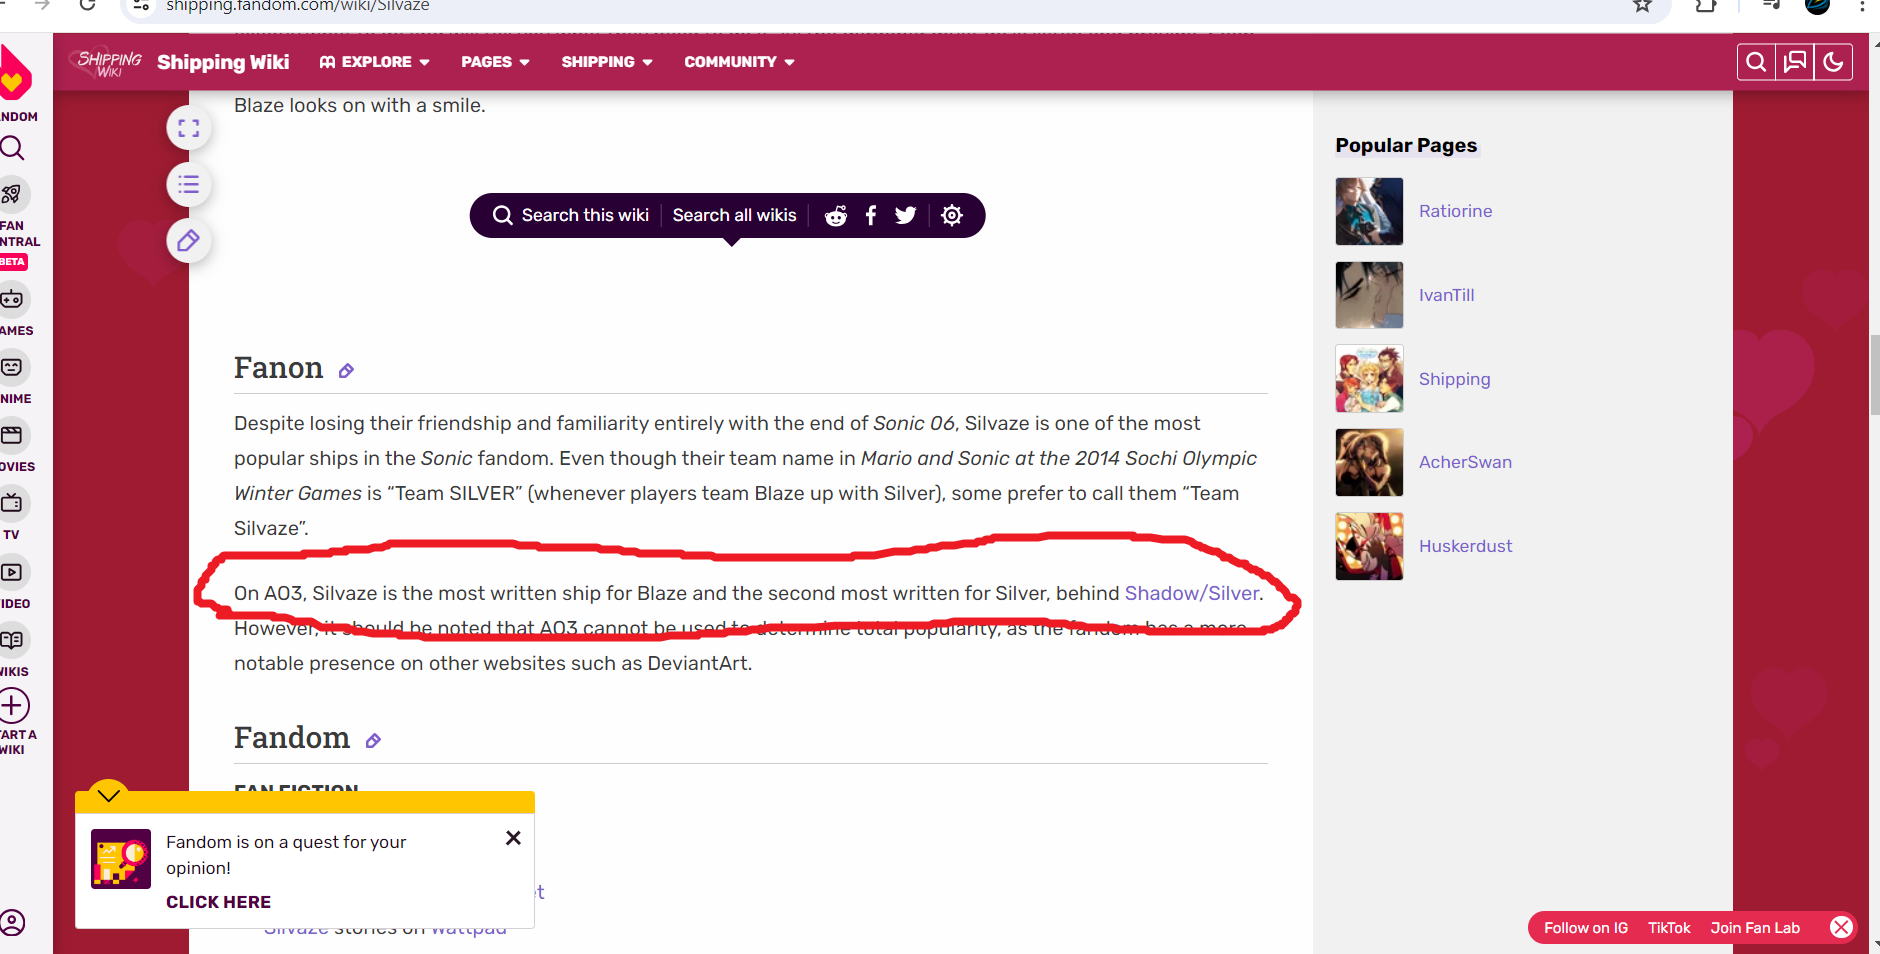Open user profile avatar icon

coord(12,922)
